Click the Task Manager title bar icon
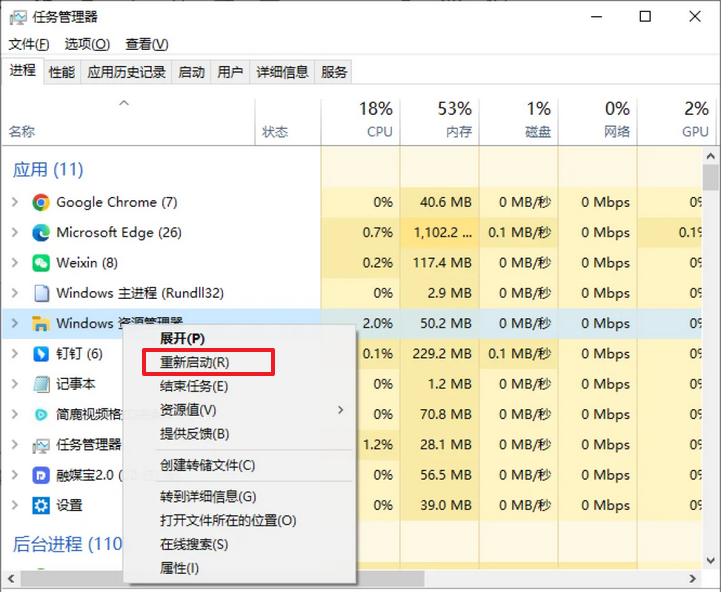Viewport: 721px width, 592px height. [x=18, y=17]
